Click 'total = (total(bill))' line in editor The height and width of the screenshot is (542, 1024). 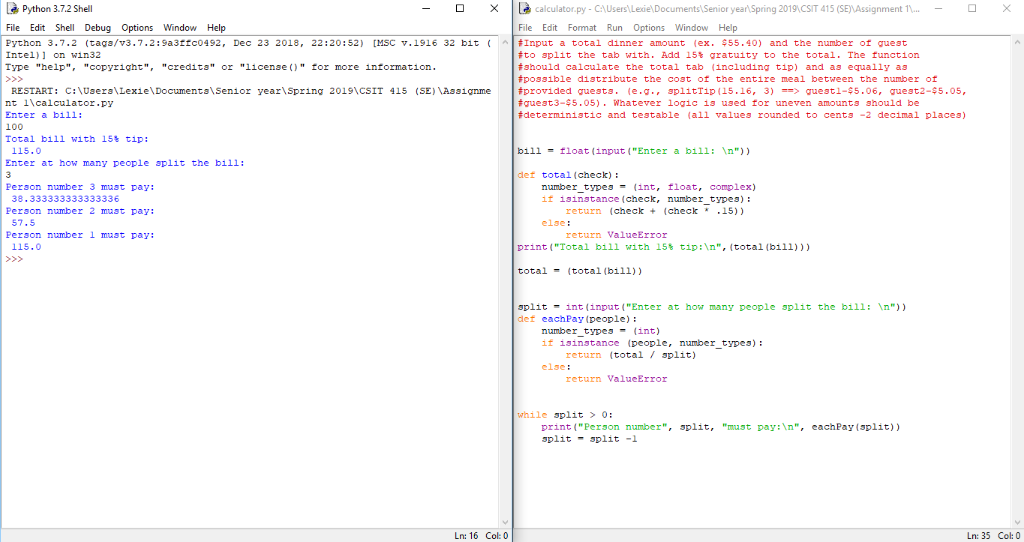pos(580,271)
